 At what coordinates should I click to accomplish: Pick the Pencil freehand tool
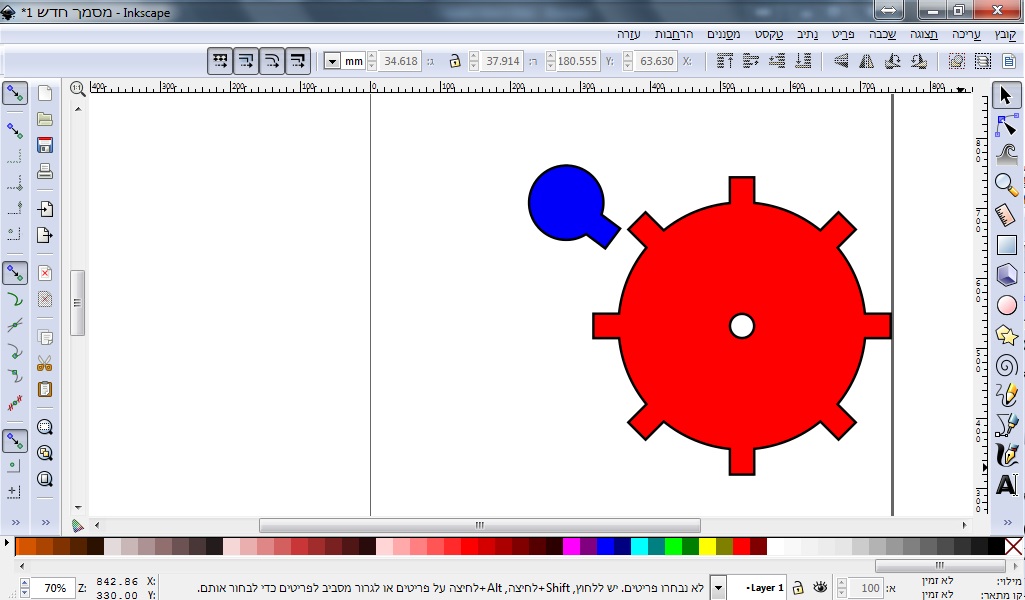point(1006,395)
